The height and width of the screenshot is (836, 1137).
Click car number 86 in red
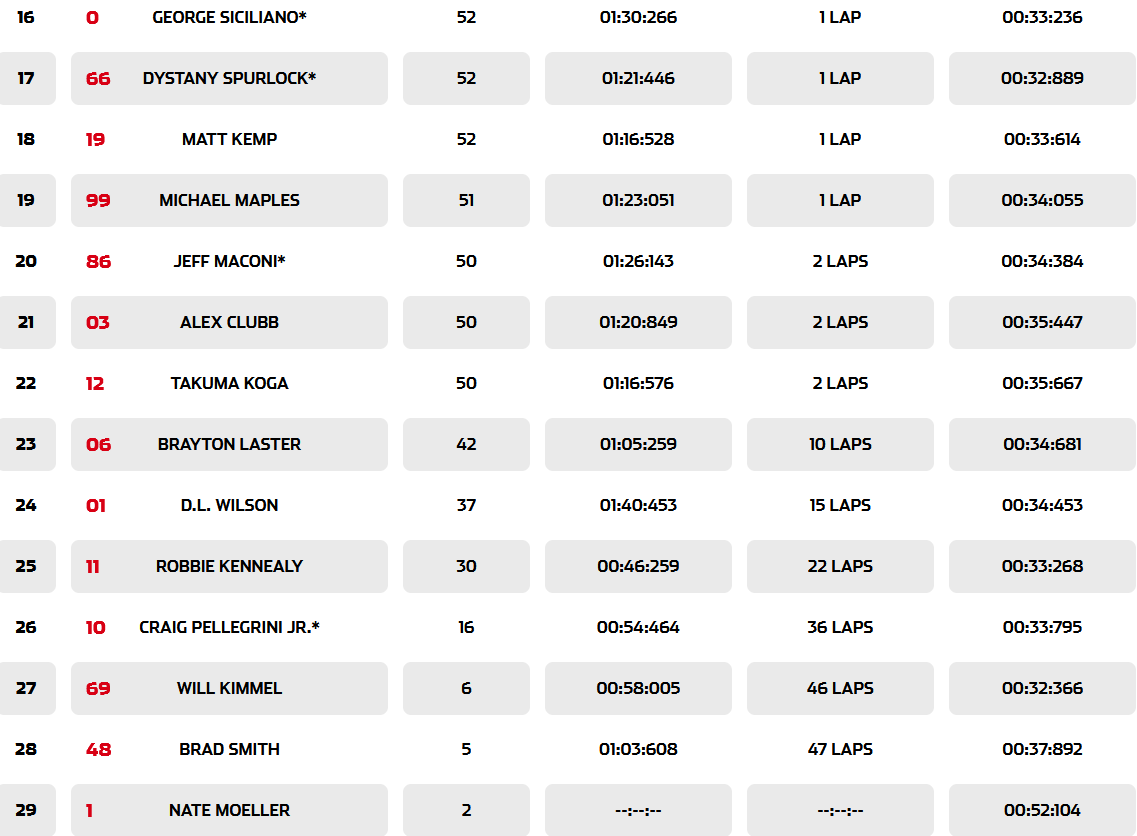(x=98, y=261)
